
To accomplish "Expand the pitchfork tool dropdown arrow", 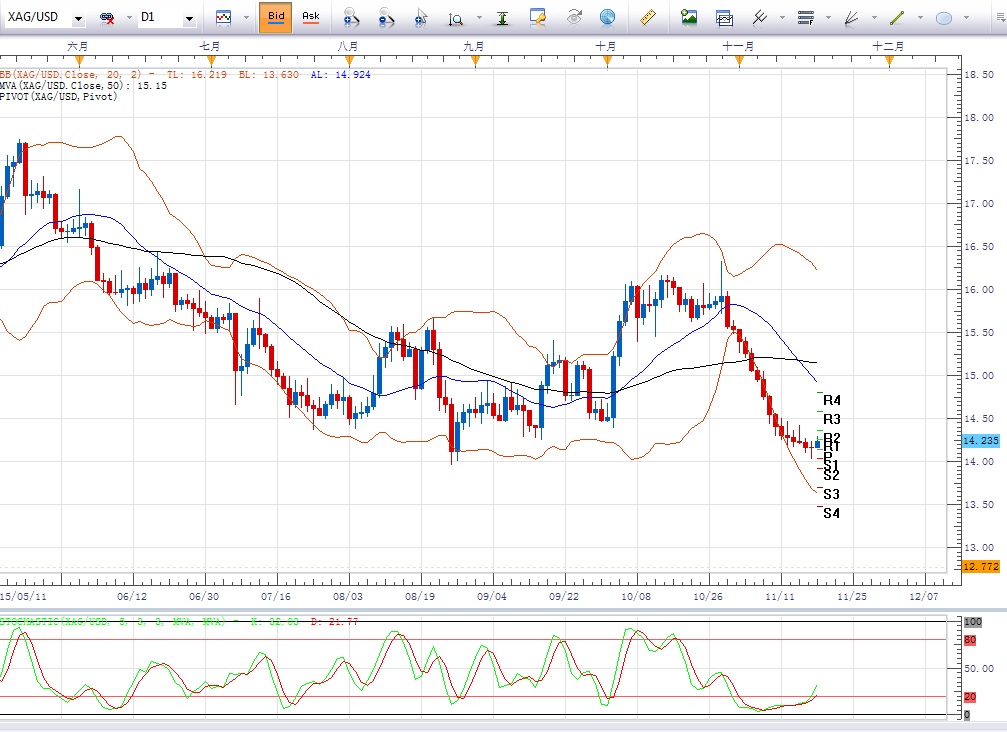I will (782, 18).
